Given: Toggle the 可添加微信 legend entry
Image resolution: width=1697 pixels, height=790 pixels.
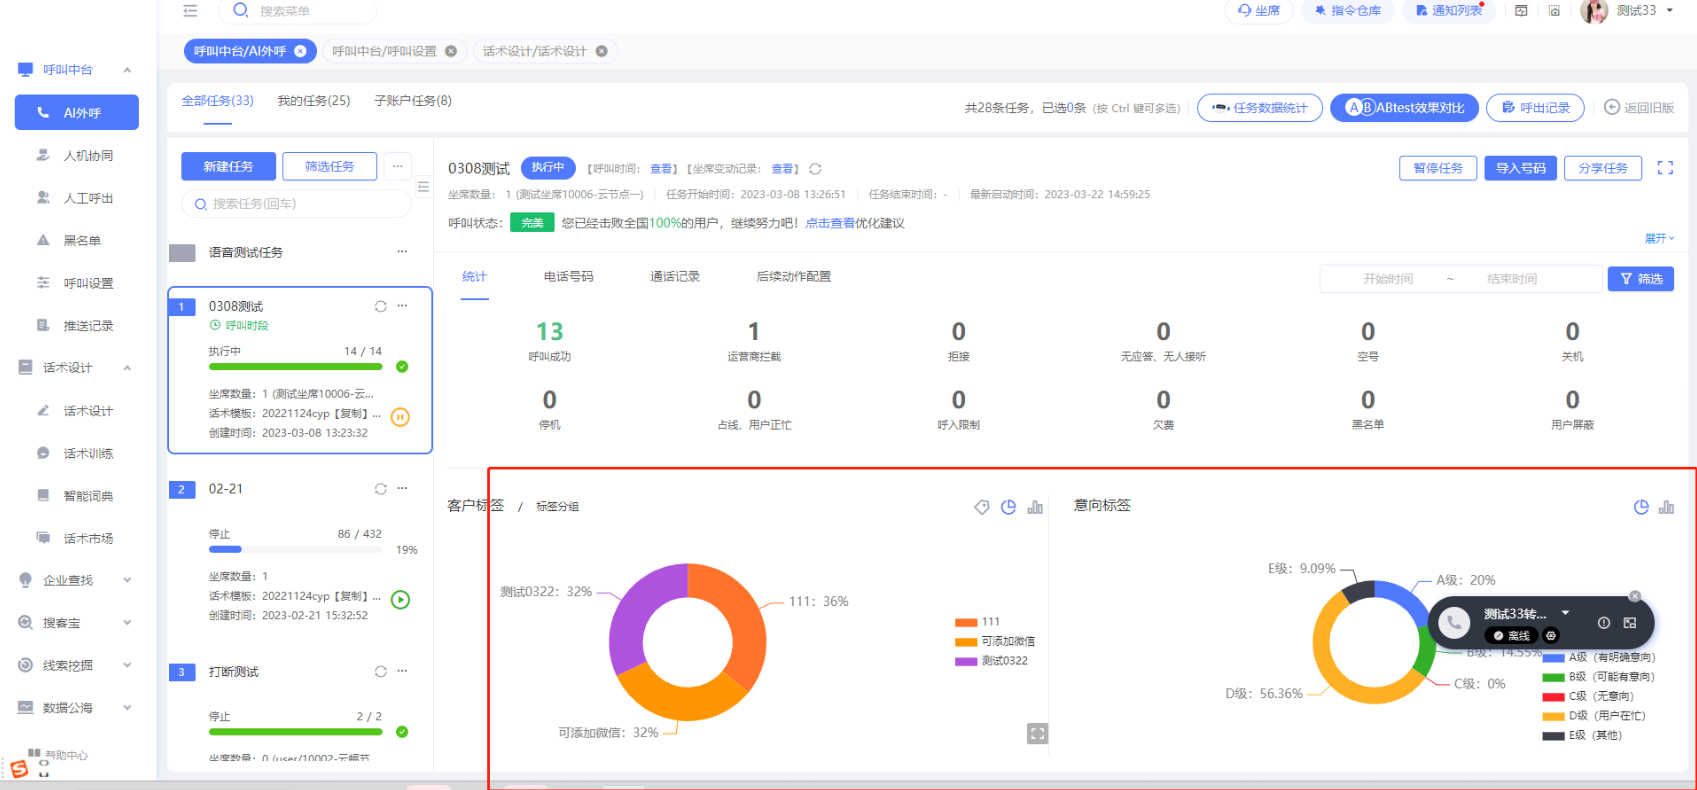Looking at the screenshot, I should coord(995,641).
